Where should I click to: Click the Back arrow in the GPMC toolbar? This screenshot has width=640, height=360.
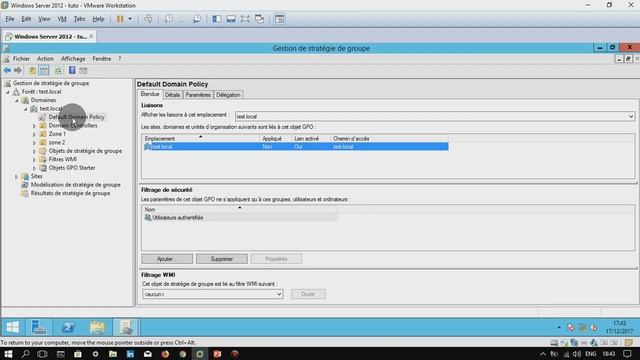pyautogui.click(x=7, y=70)
